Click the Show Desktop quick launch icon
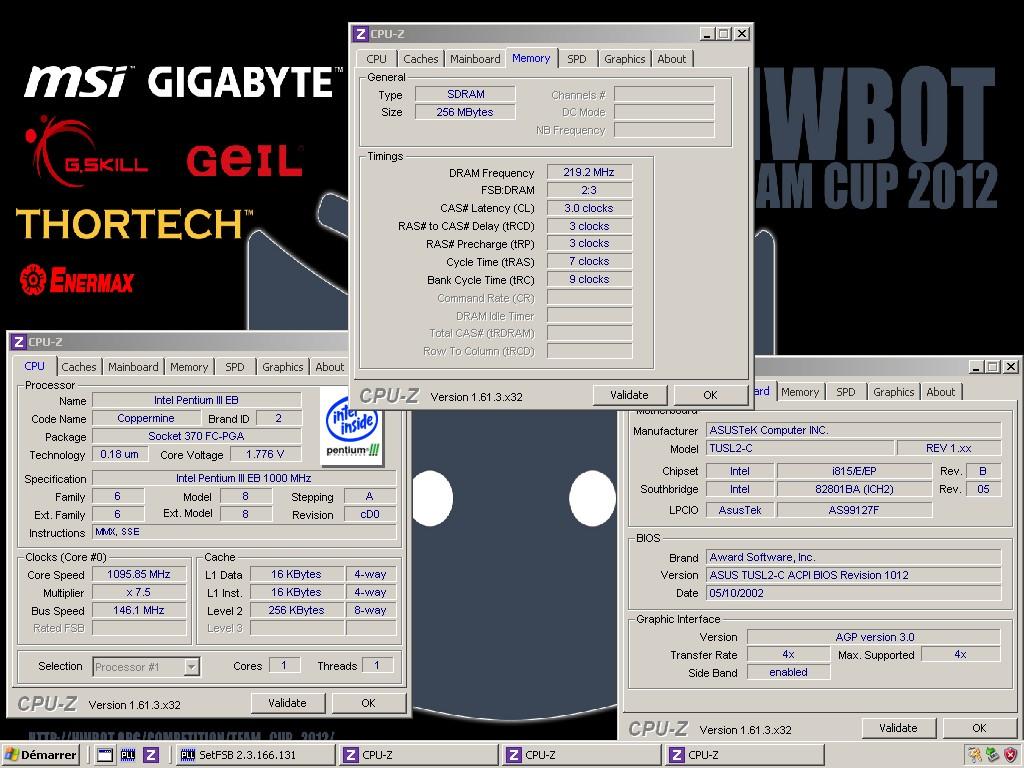1024x768 pixels. click(104, 755)
